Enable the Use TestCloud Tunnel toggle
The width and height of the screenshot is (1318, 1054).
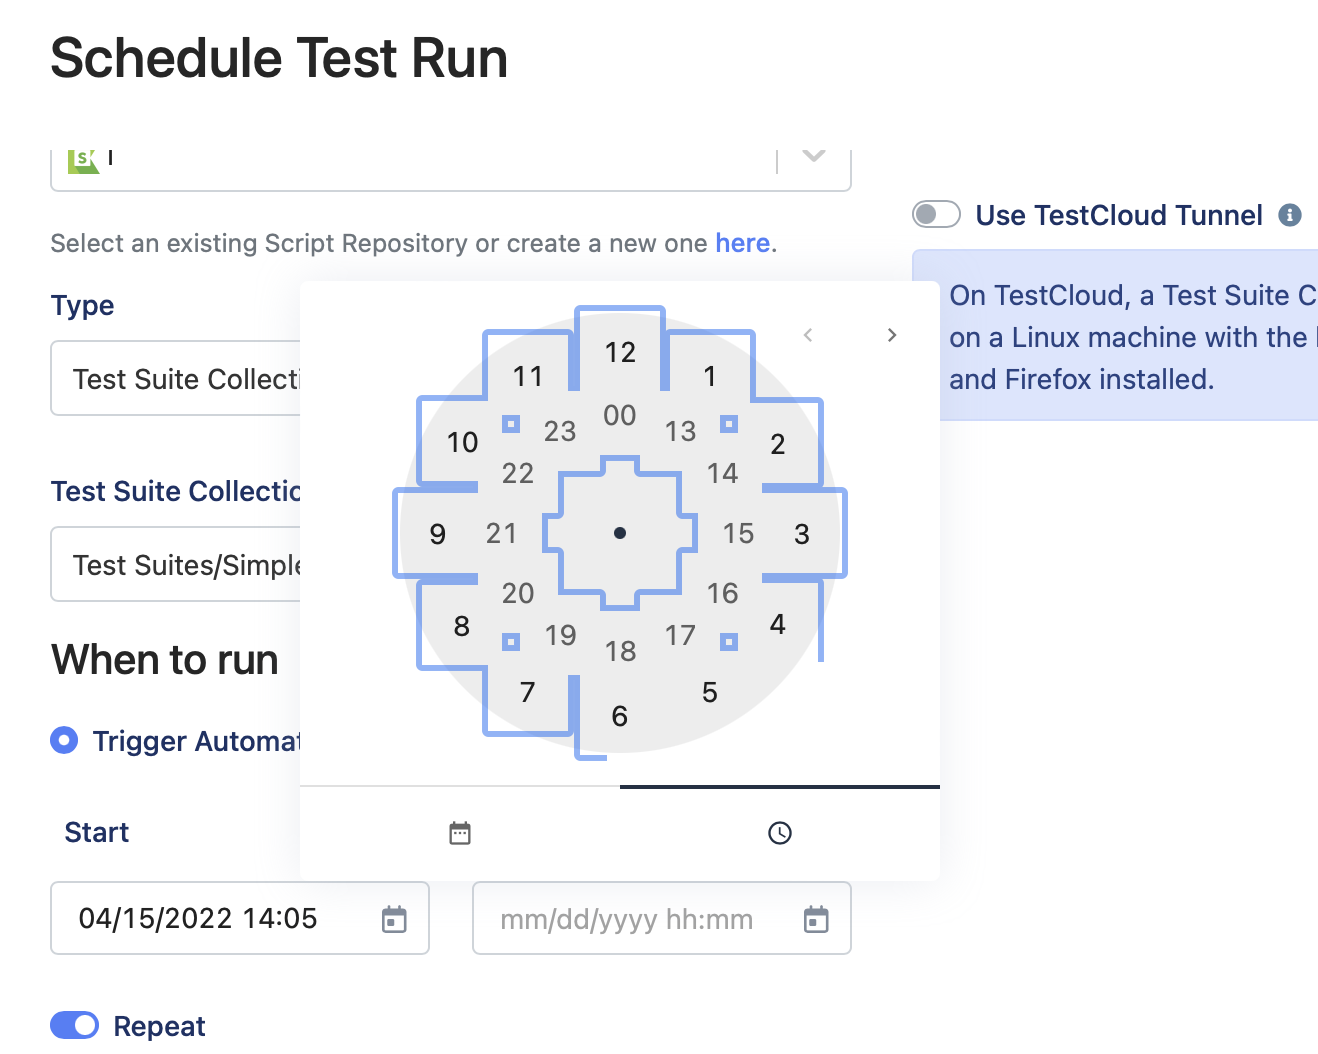tap(936, 214)
